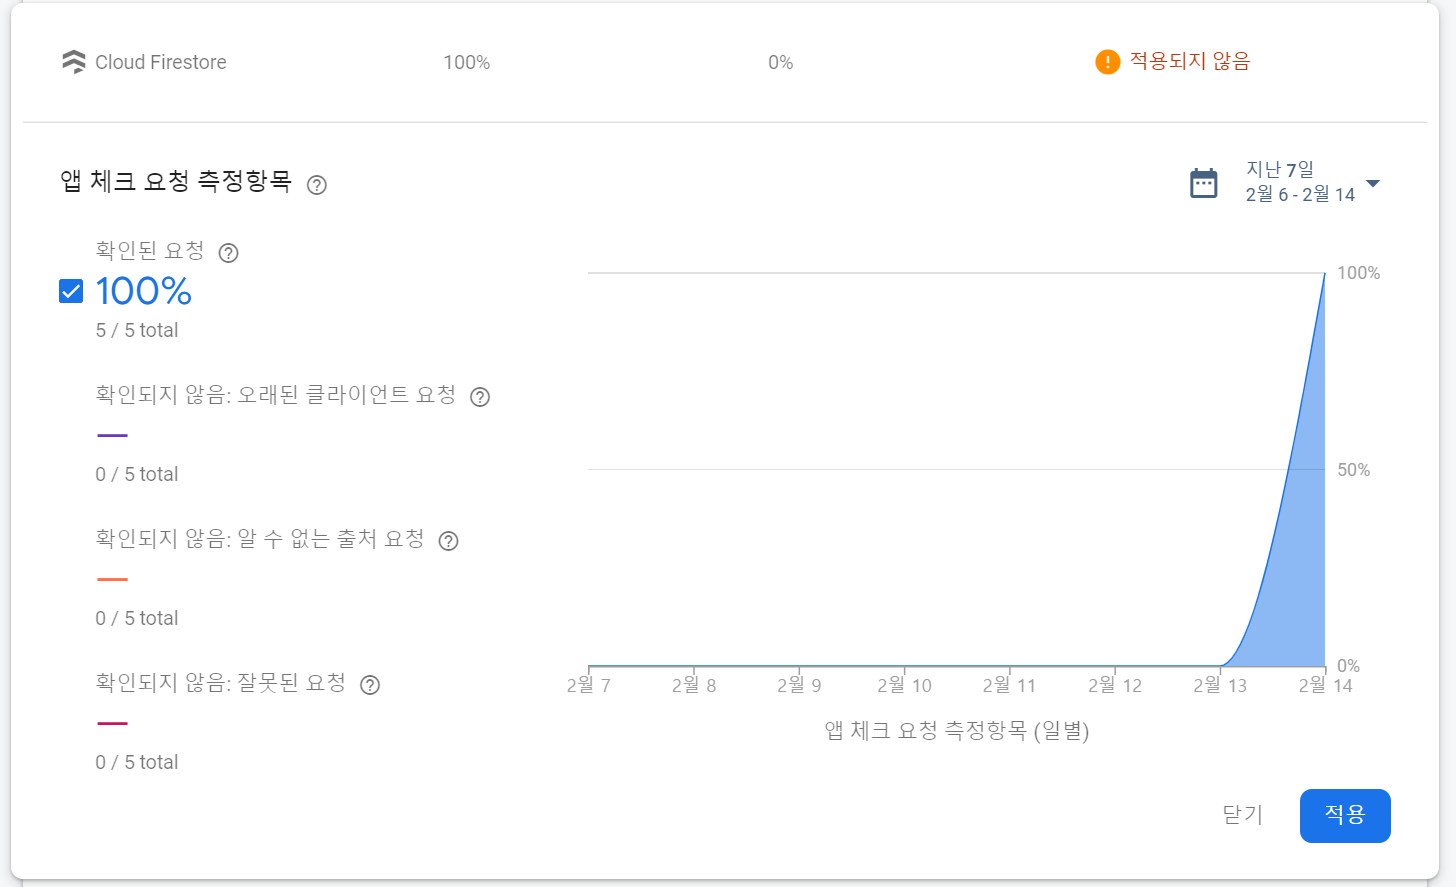
Task: Open help for 앱 체크 요청 측정항목
Action: point(317,185)
